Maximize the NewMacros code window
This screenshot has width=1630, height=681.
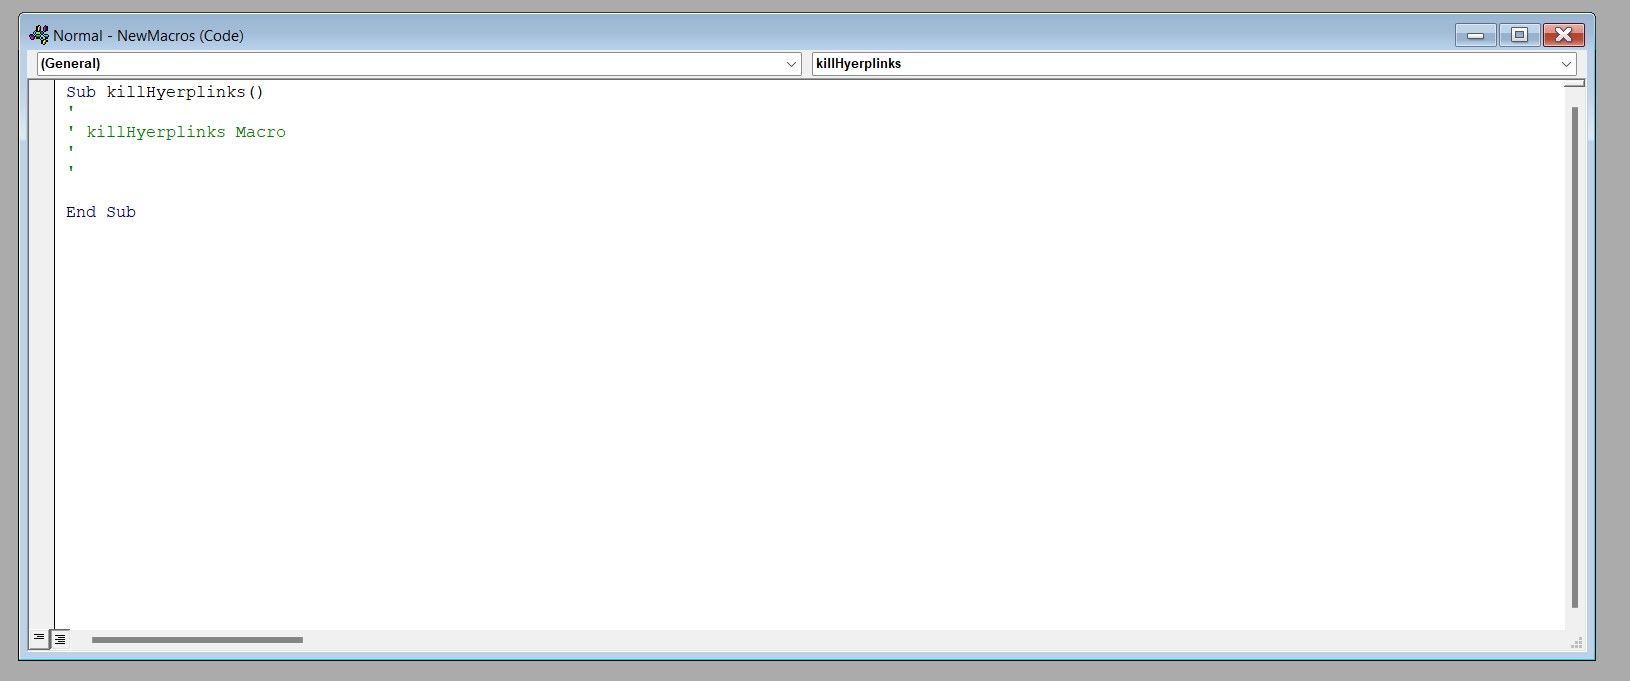pos(1519,35)
